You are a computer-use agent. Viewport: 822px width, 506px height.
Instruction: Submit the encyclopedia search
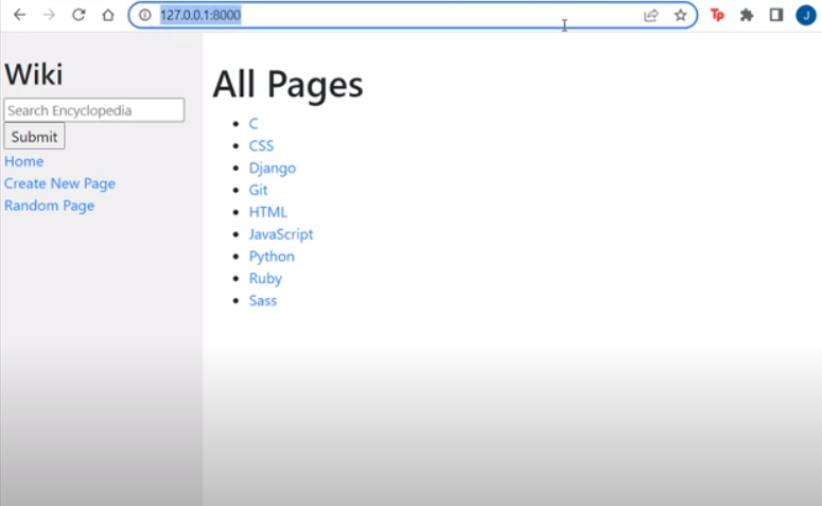point(35,136)
